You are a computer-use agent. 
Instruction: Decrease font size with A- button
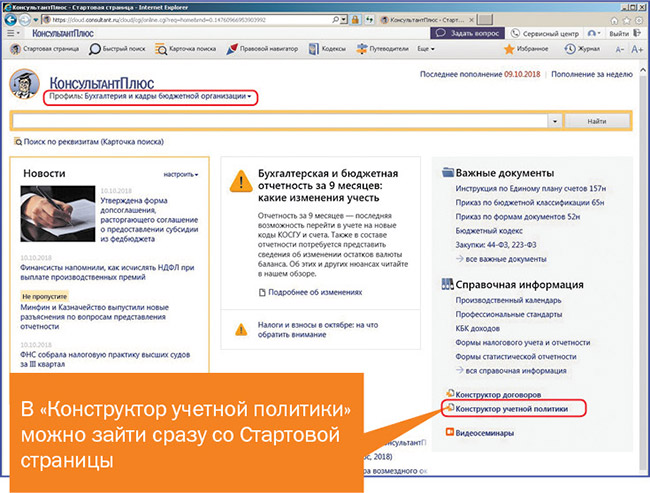click(619, 49)
